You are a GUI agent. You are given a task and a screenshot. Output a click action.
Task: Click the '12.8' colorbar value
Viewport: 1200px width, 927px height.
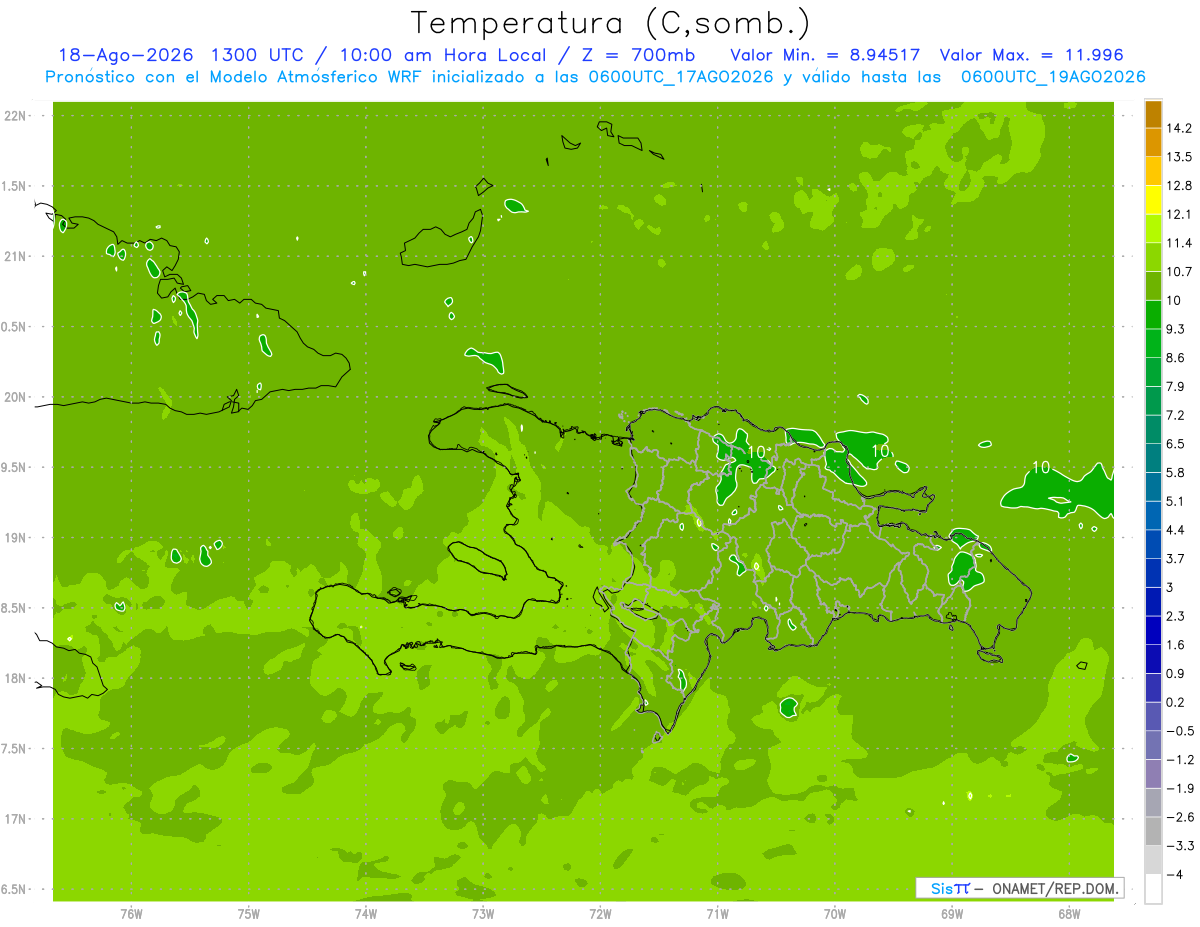[x=1179, y=186]
